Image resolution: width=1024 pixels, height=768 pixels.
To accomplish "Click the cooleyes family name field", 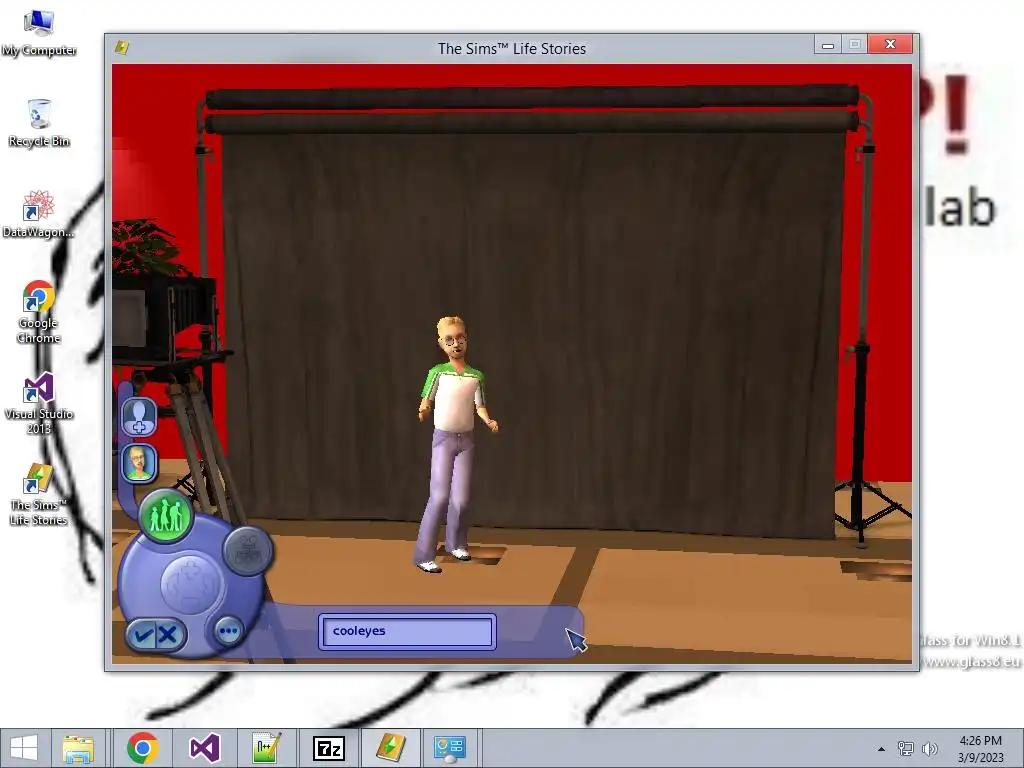I will 407,632.
